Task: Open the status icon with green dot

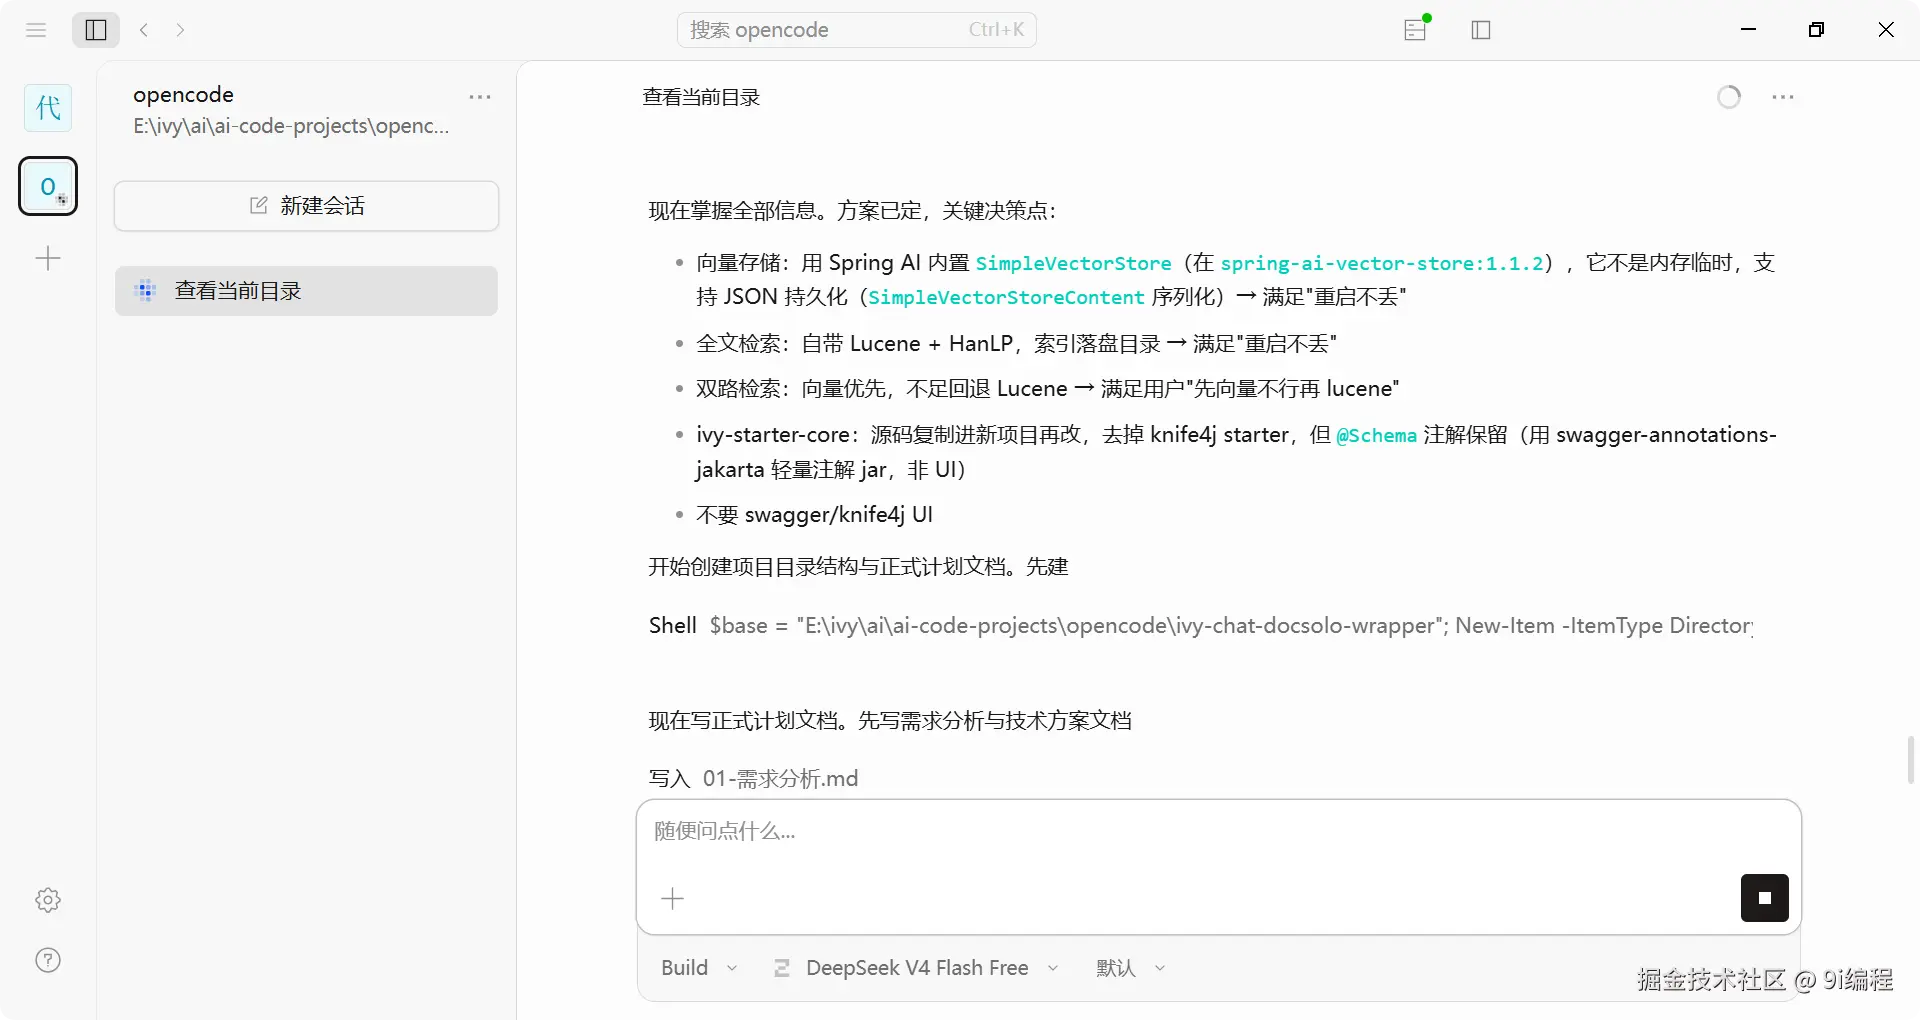Action: pos(1416,29)
